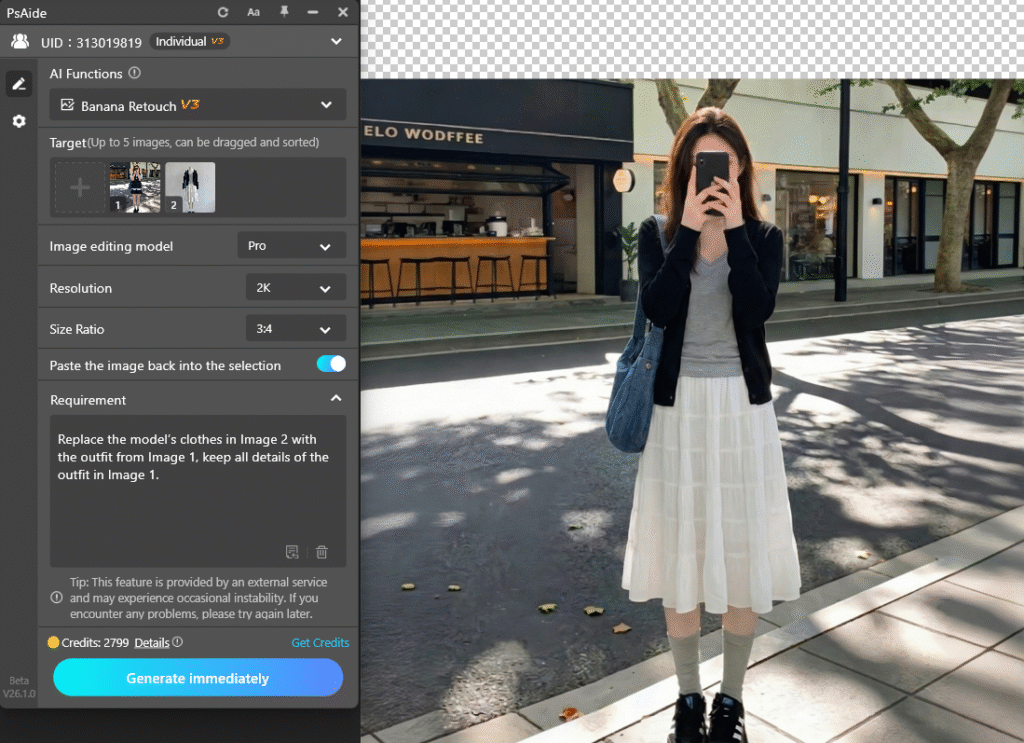Select the Edit pencil tool in left sidebar

coord(18,83)
